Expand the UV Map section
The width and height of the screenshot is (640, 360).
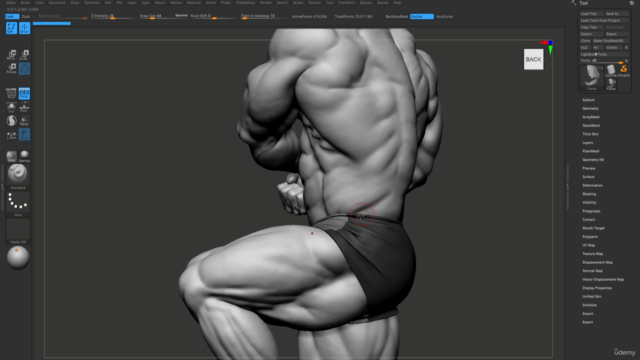pyautogui.click(x=589, y=245)
